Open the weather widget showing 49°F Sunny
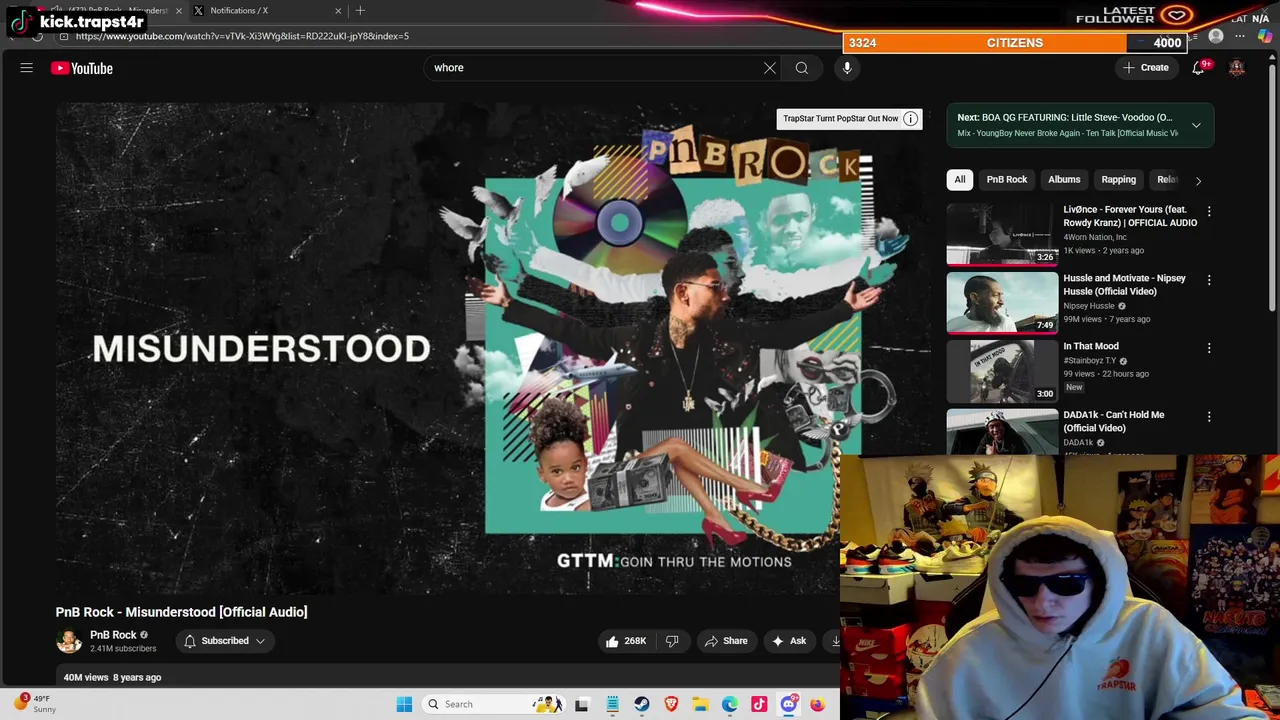This screenshot has width=1280, height=720. 36,704
